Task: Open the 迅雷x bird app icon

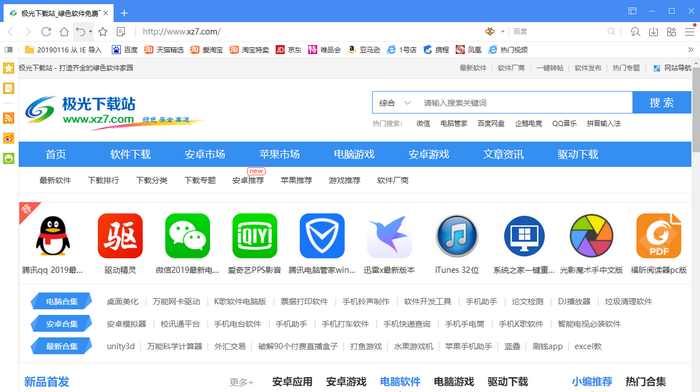Action: click(389, 236)
